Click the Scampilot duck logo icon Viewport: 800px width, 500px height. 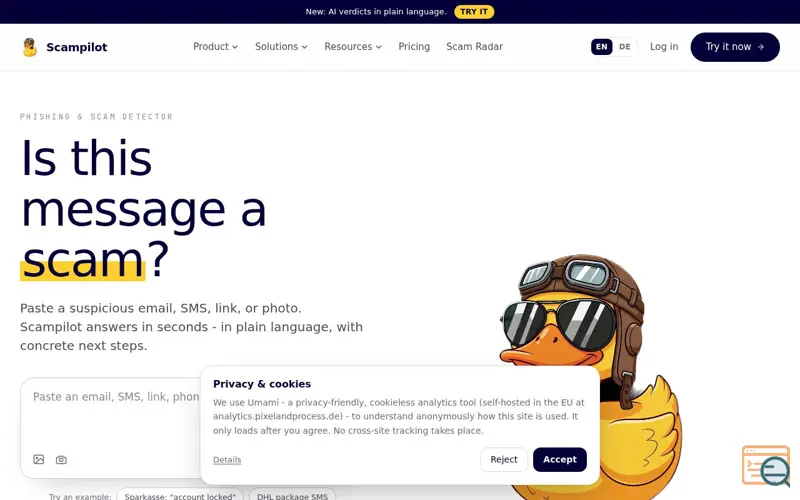point(30,47)
